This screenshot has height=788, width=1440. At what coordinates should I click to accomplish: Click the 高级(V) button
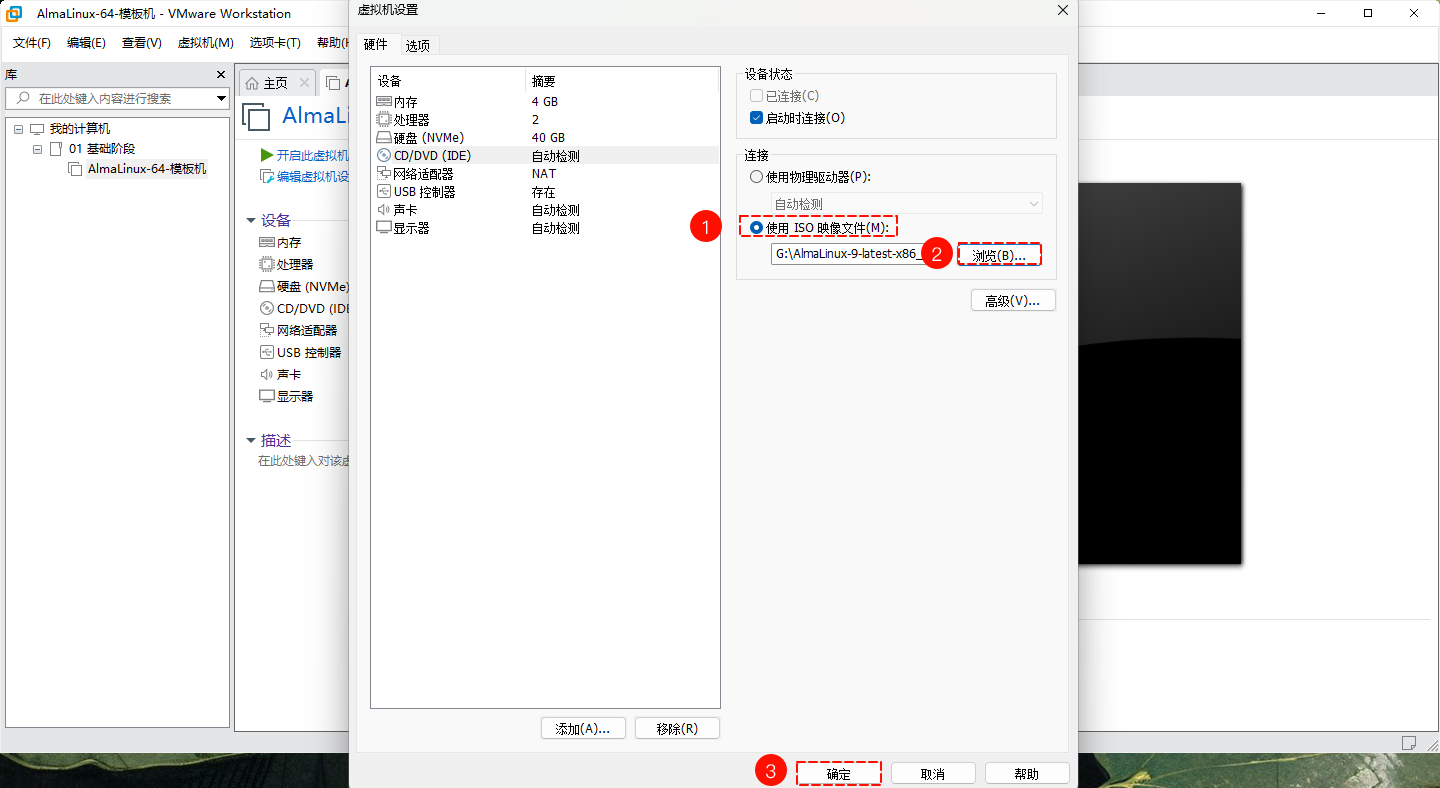point(1012,300)
